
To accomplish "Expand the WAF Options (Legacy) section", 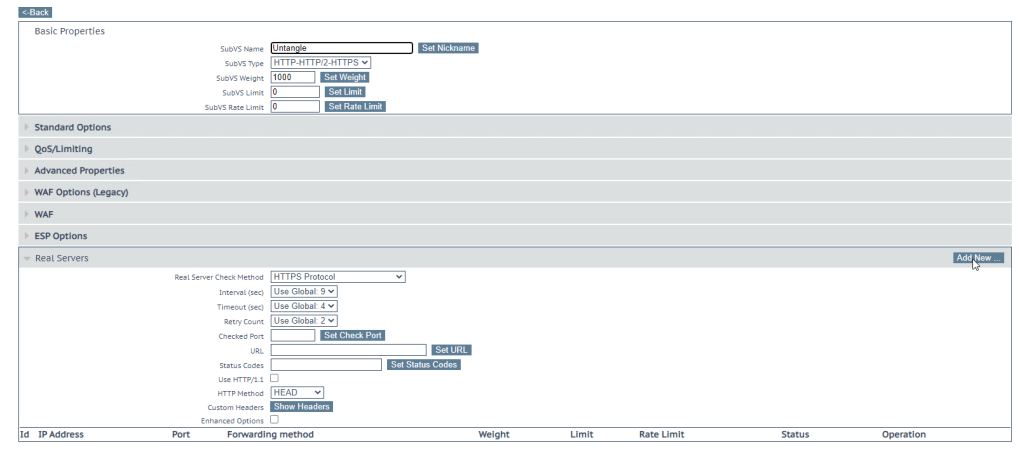I will coord(81,192).
